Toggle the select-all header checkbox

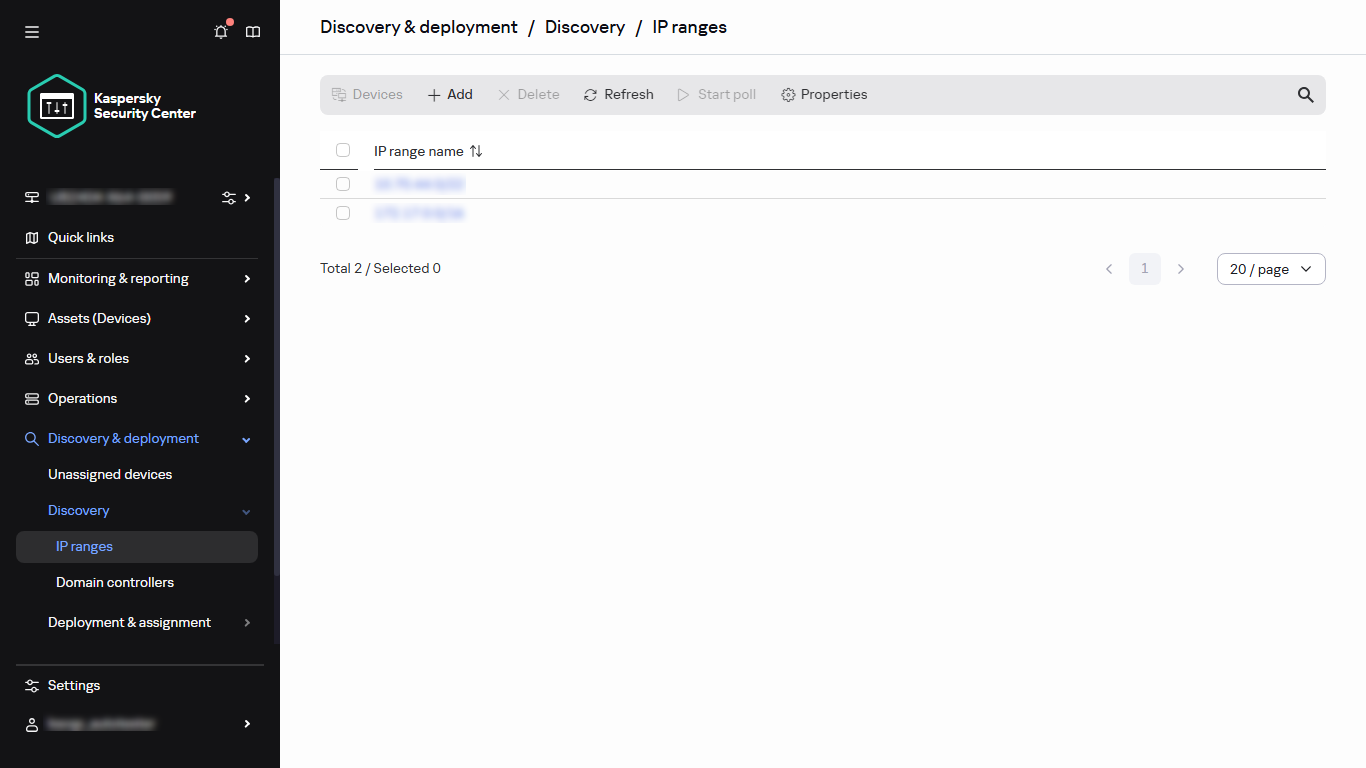click(343, 150)
